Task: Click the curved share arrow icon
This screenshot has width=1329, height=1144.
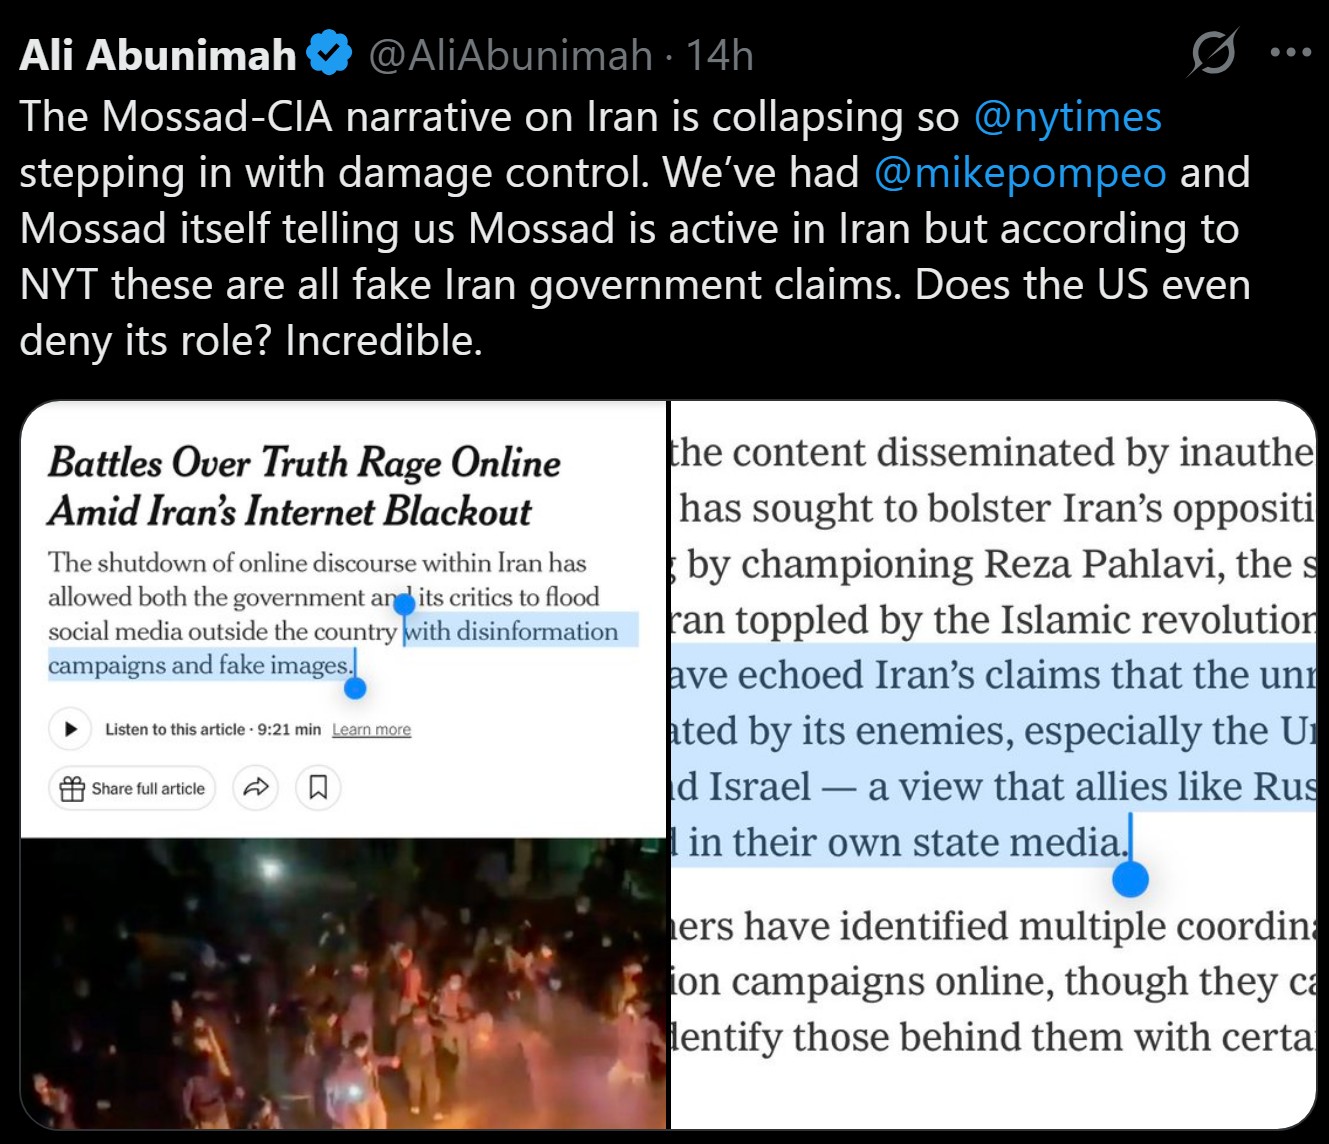Action: click(x=256, y=788)
